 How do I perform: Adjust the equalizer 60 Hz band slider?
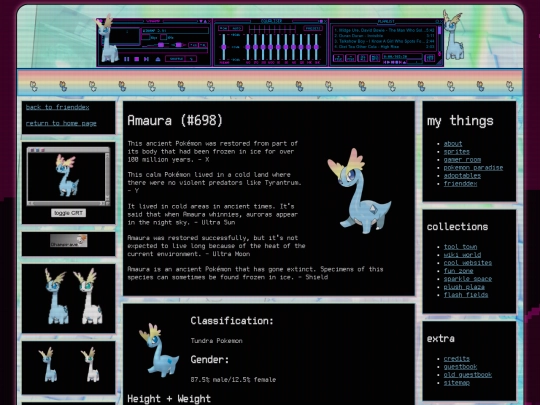[x=248, y=47]
